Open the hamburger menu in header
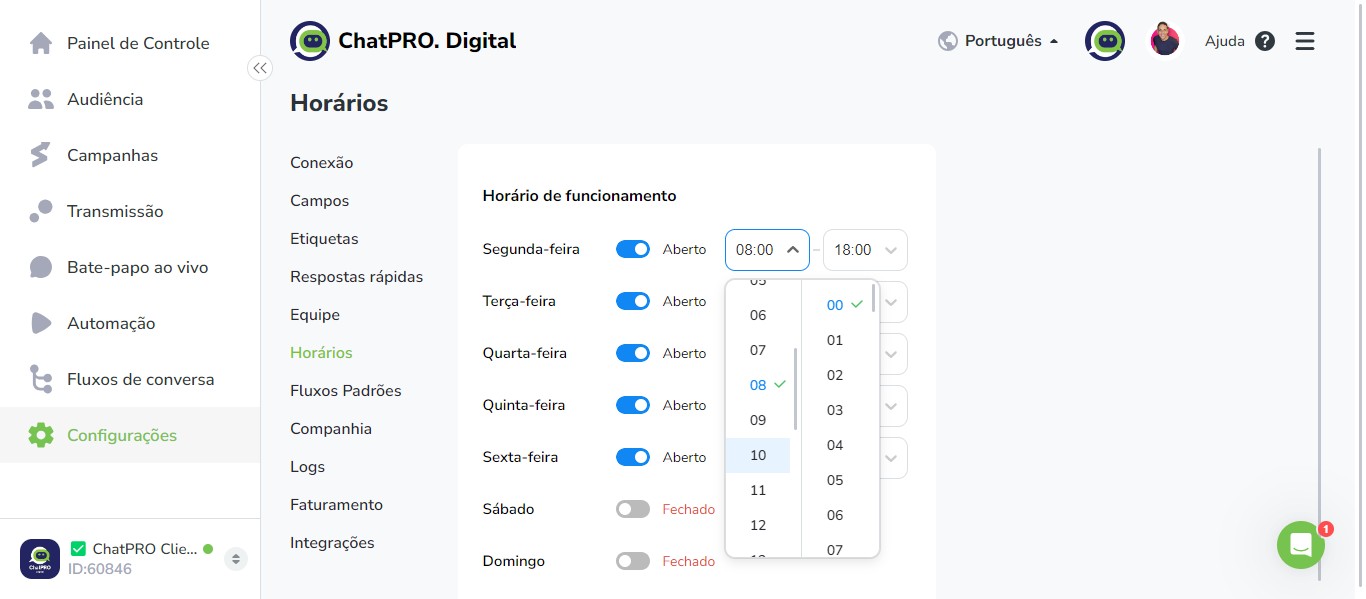 [1305, 41]
